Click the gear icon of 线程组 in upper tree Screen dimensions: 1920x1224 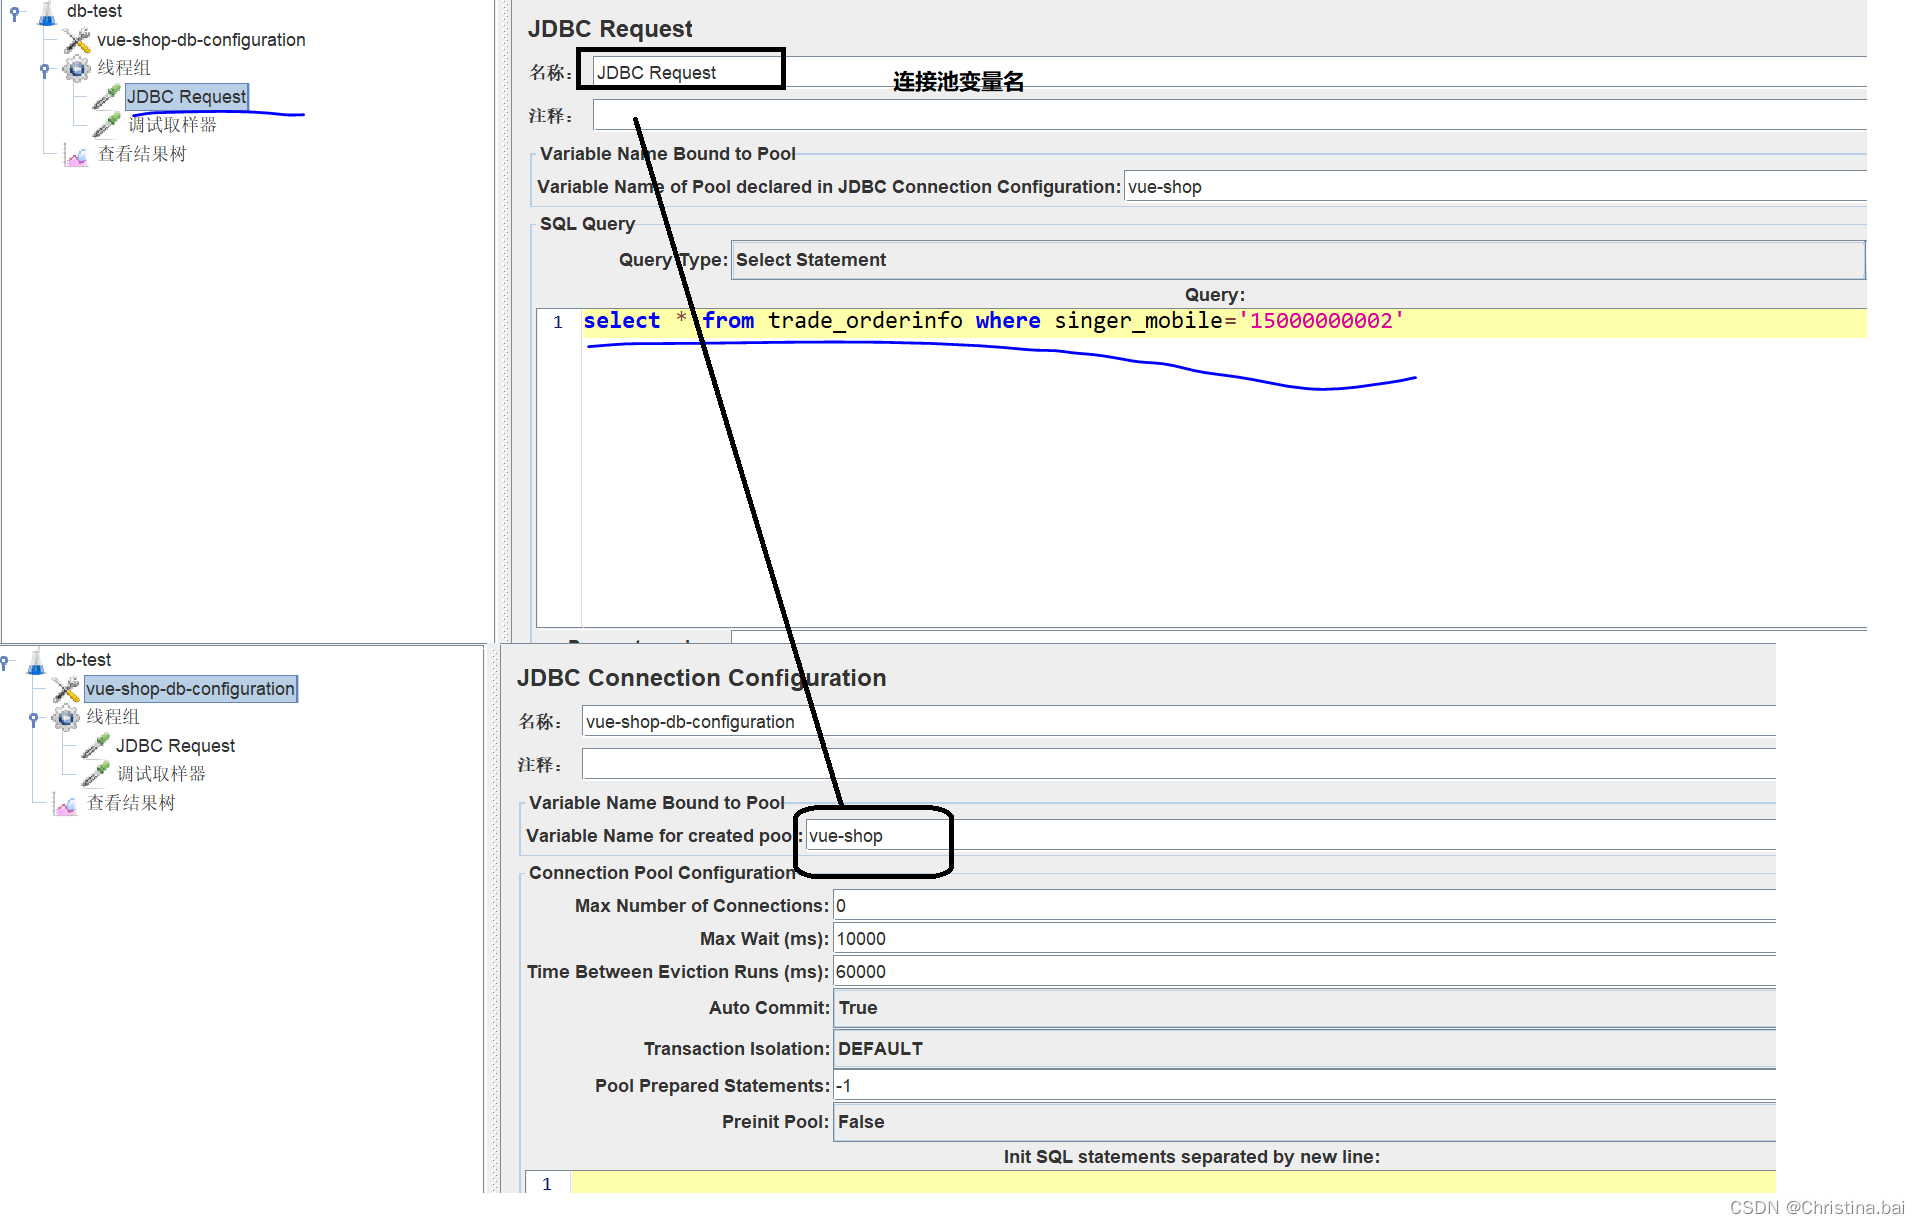(77, 68)
